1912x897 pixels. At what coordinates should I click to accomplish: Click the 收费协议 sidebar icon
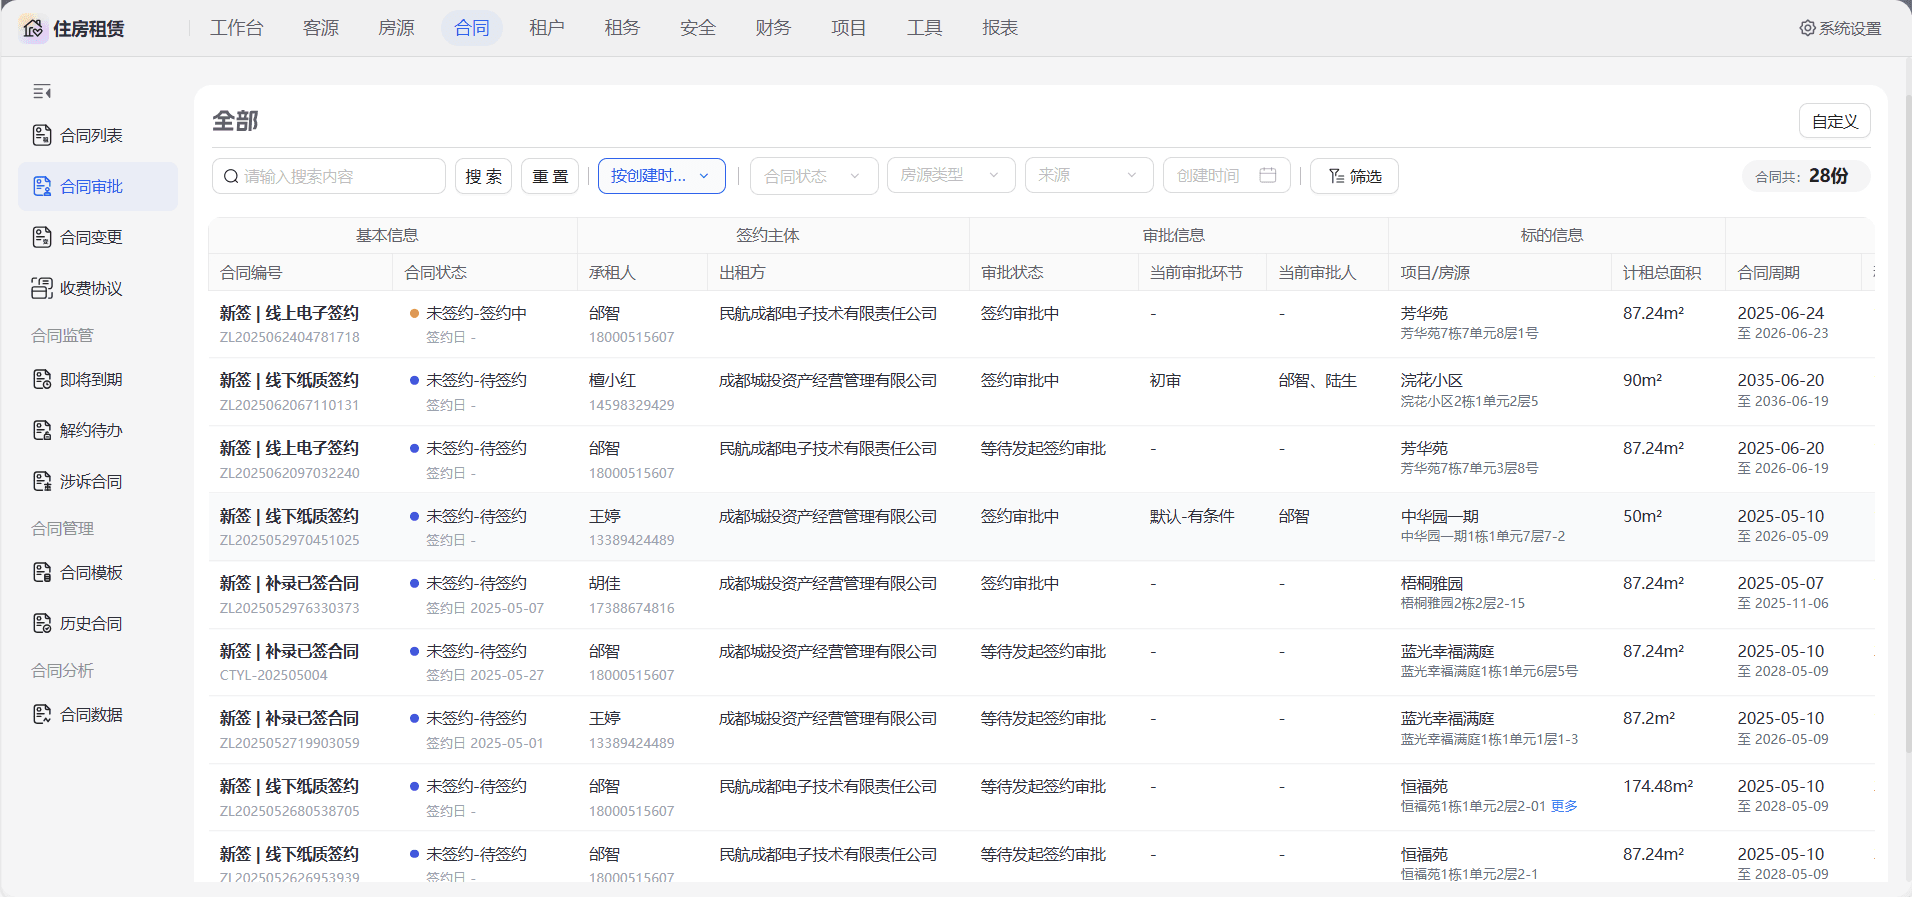point(42,288)
